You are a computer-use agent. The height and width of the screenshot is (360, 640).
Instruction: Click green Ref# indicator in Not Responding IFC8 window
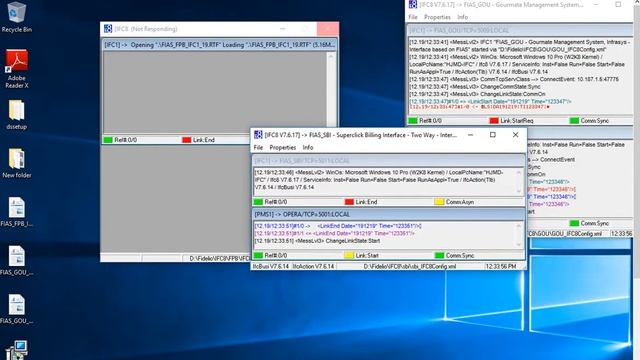(108, 140)
